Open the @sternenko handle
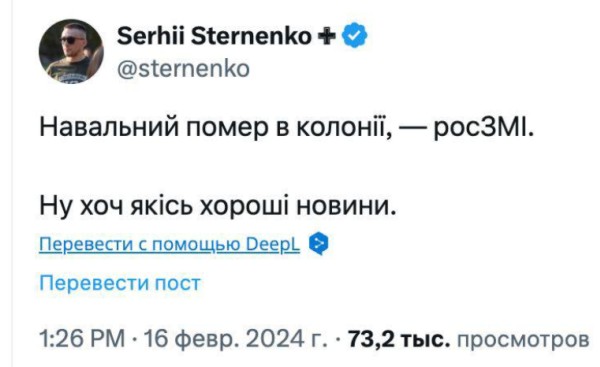 coord(183,69)
